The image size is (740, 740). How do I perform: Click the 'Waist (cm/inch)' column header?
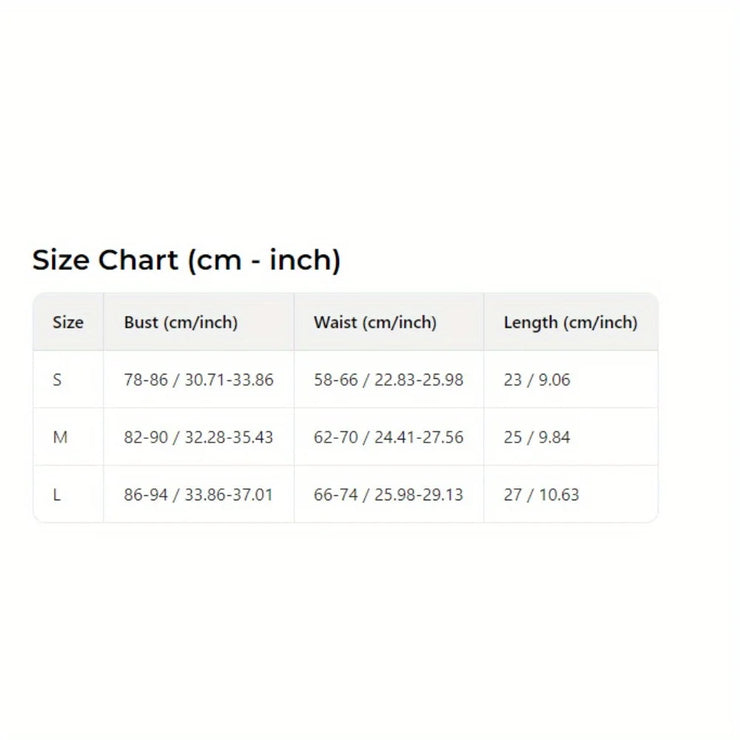(375, 322)
